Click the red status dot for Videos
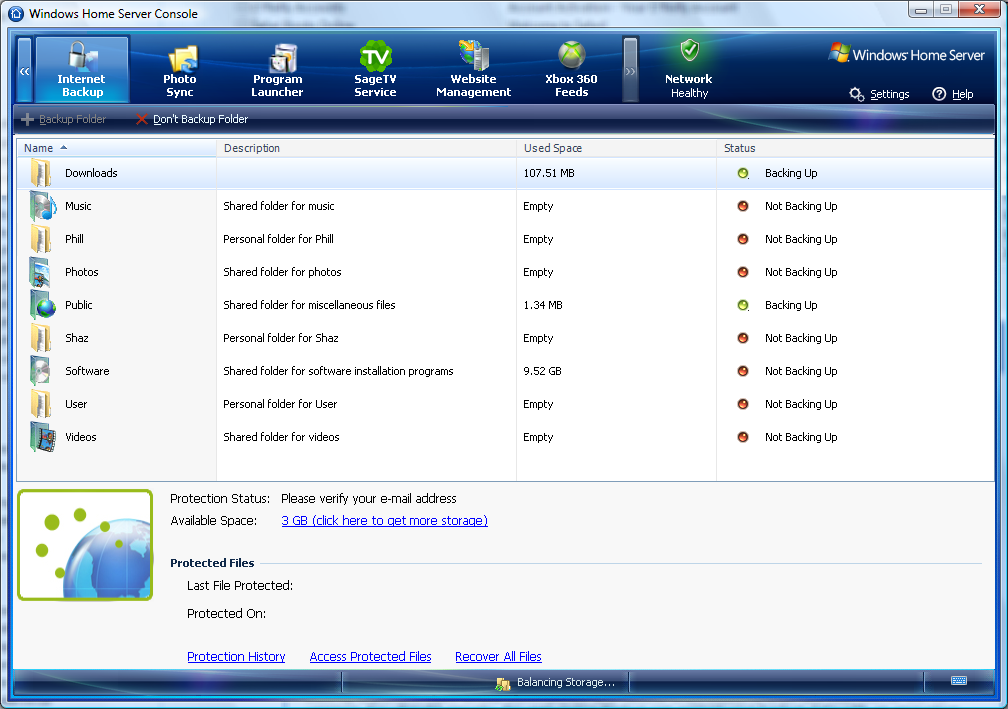Screen dimensions: 1008x709 tap(743, 437)
